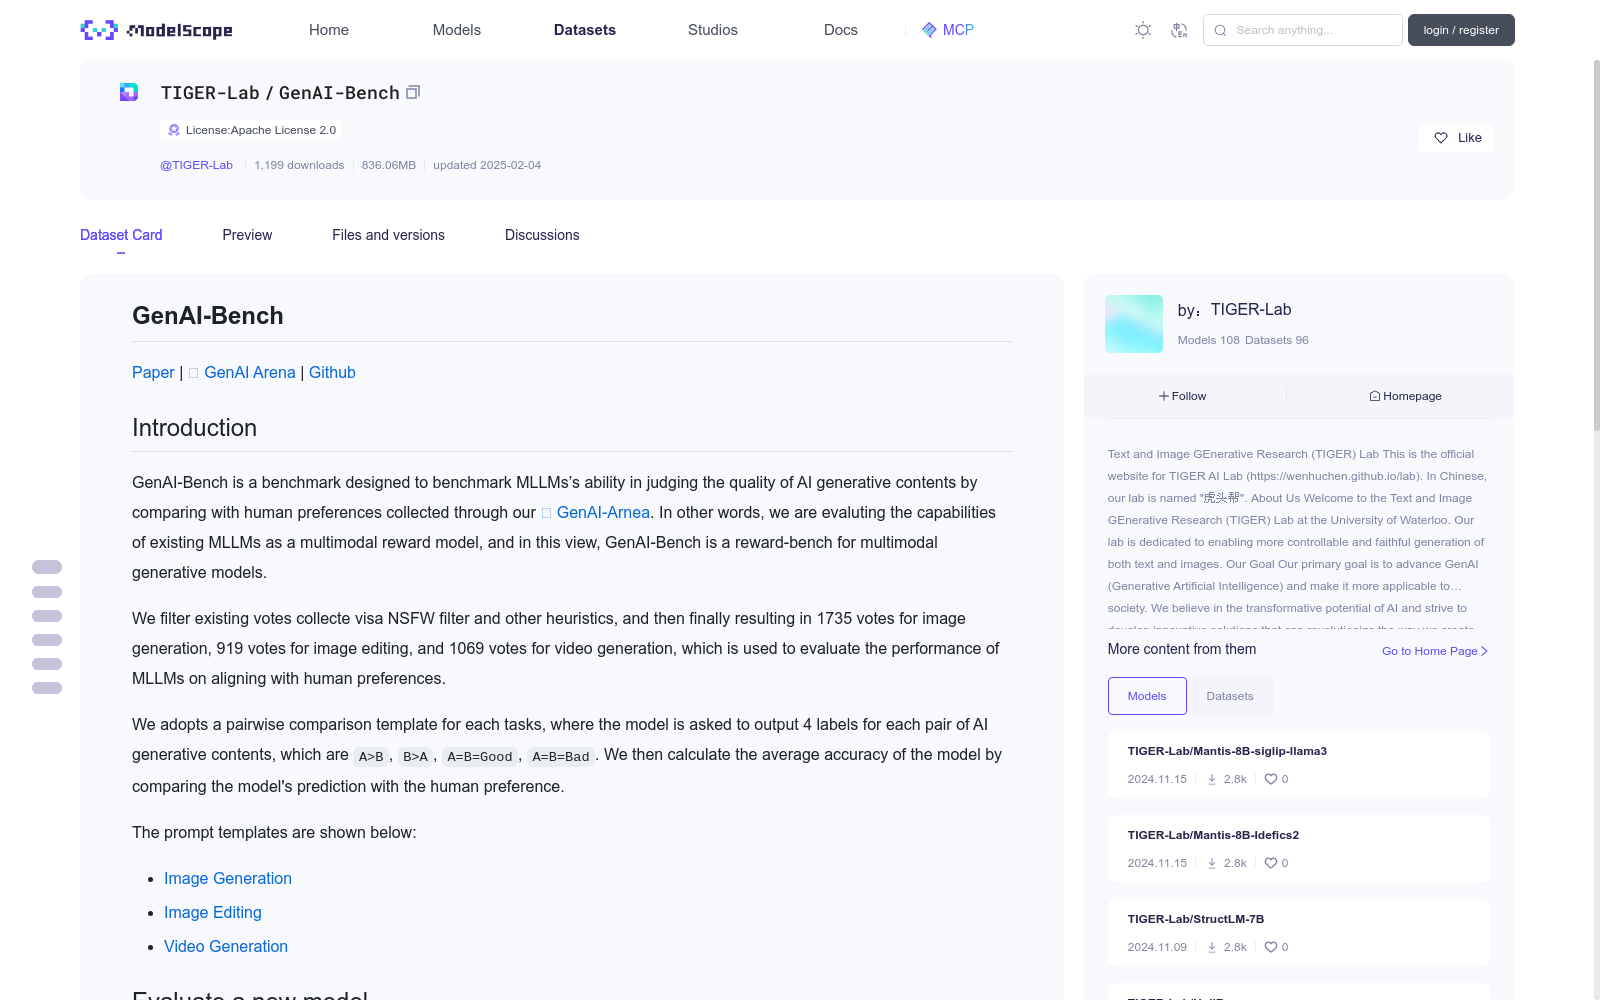This screenshot has width=1600, height=1000.
Task: Click the last outline marker in left rail
Action: pos(47,688)
